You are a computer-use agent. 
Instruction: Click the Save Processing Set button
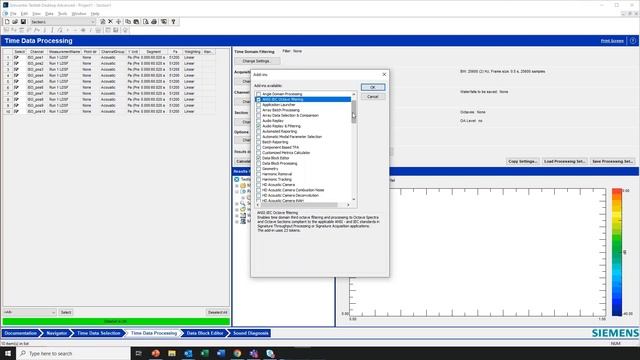tap(612, 162)
